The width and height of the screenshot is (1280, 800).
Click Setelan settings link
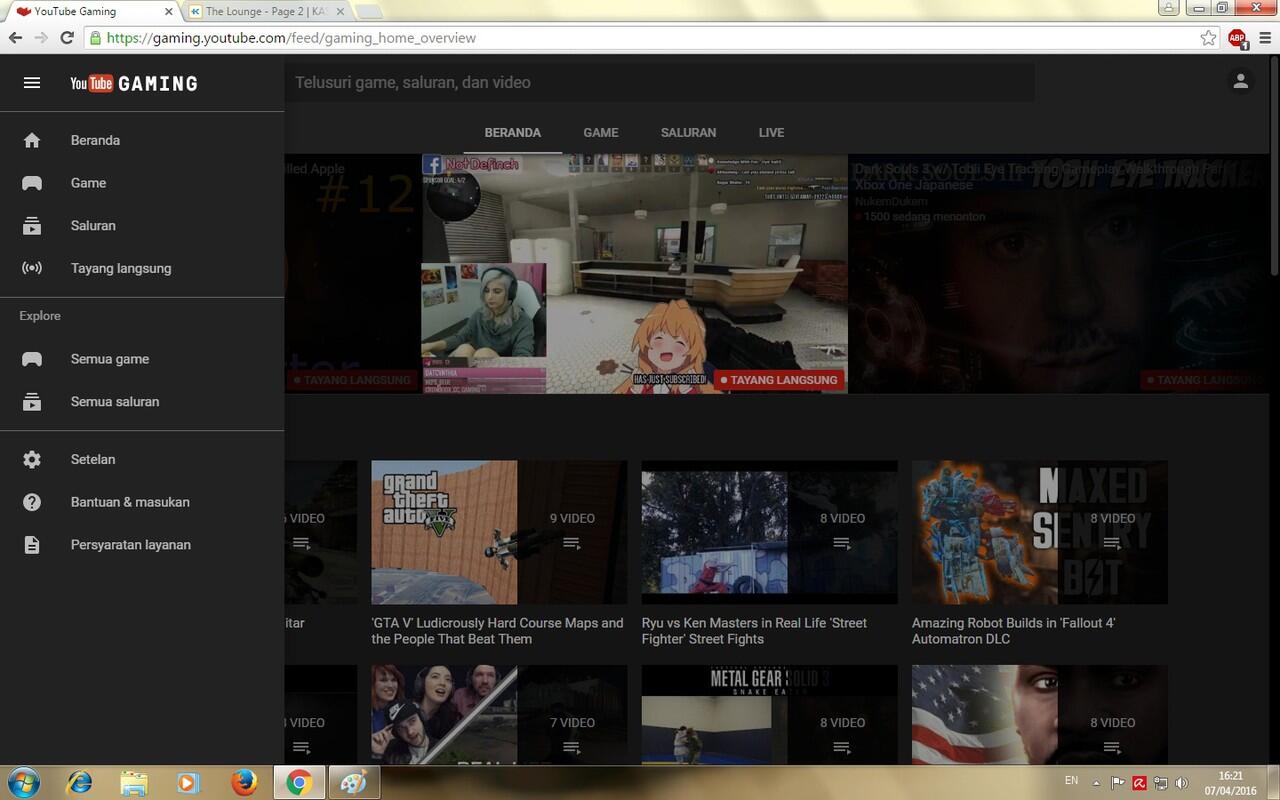tap(93, 460)
